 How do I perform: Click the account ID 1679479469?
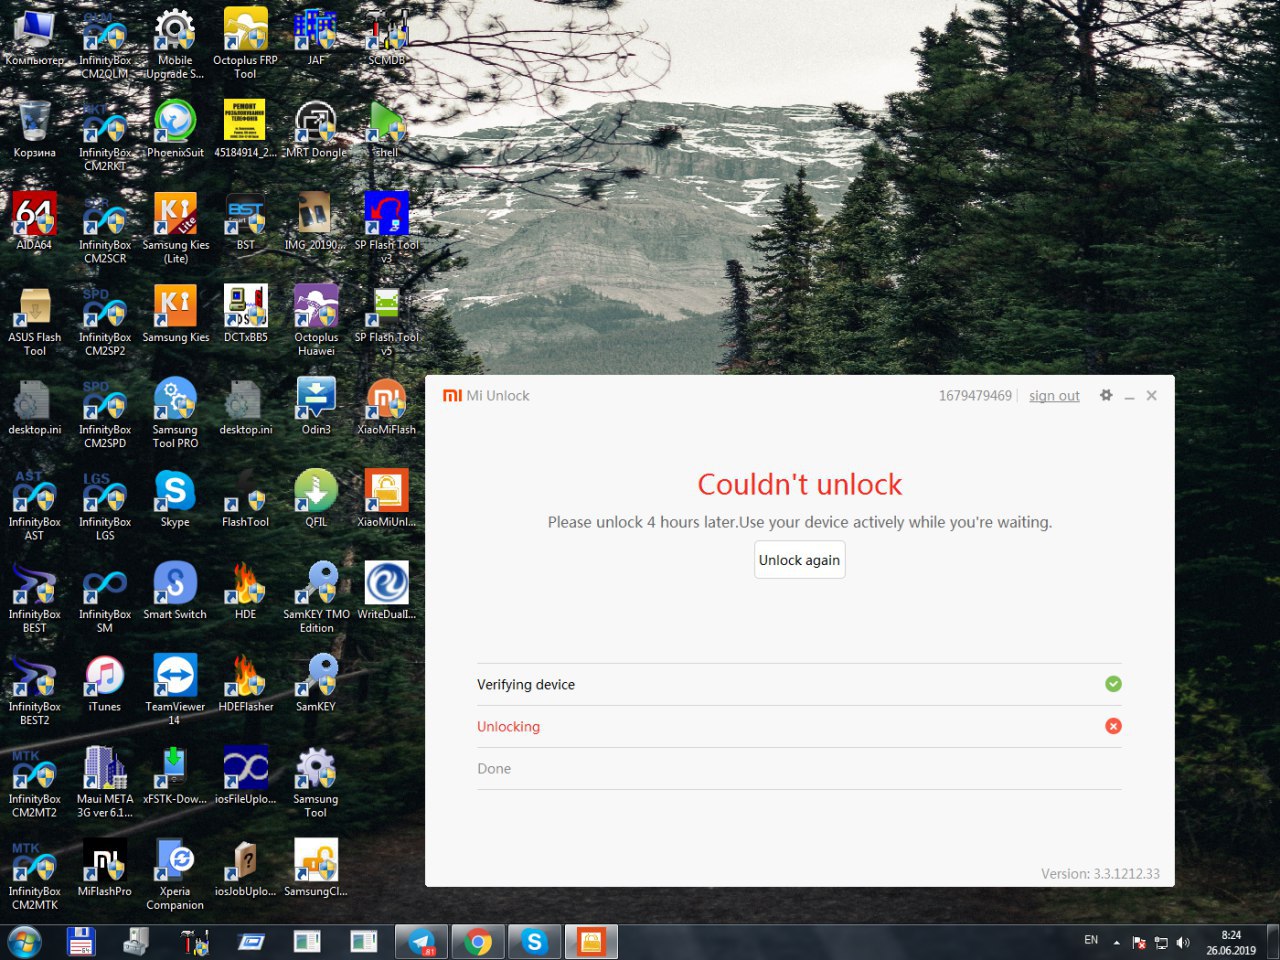coord(975,396)
